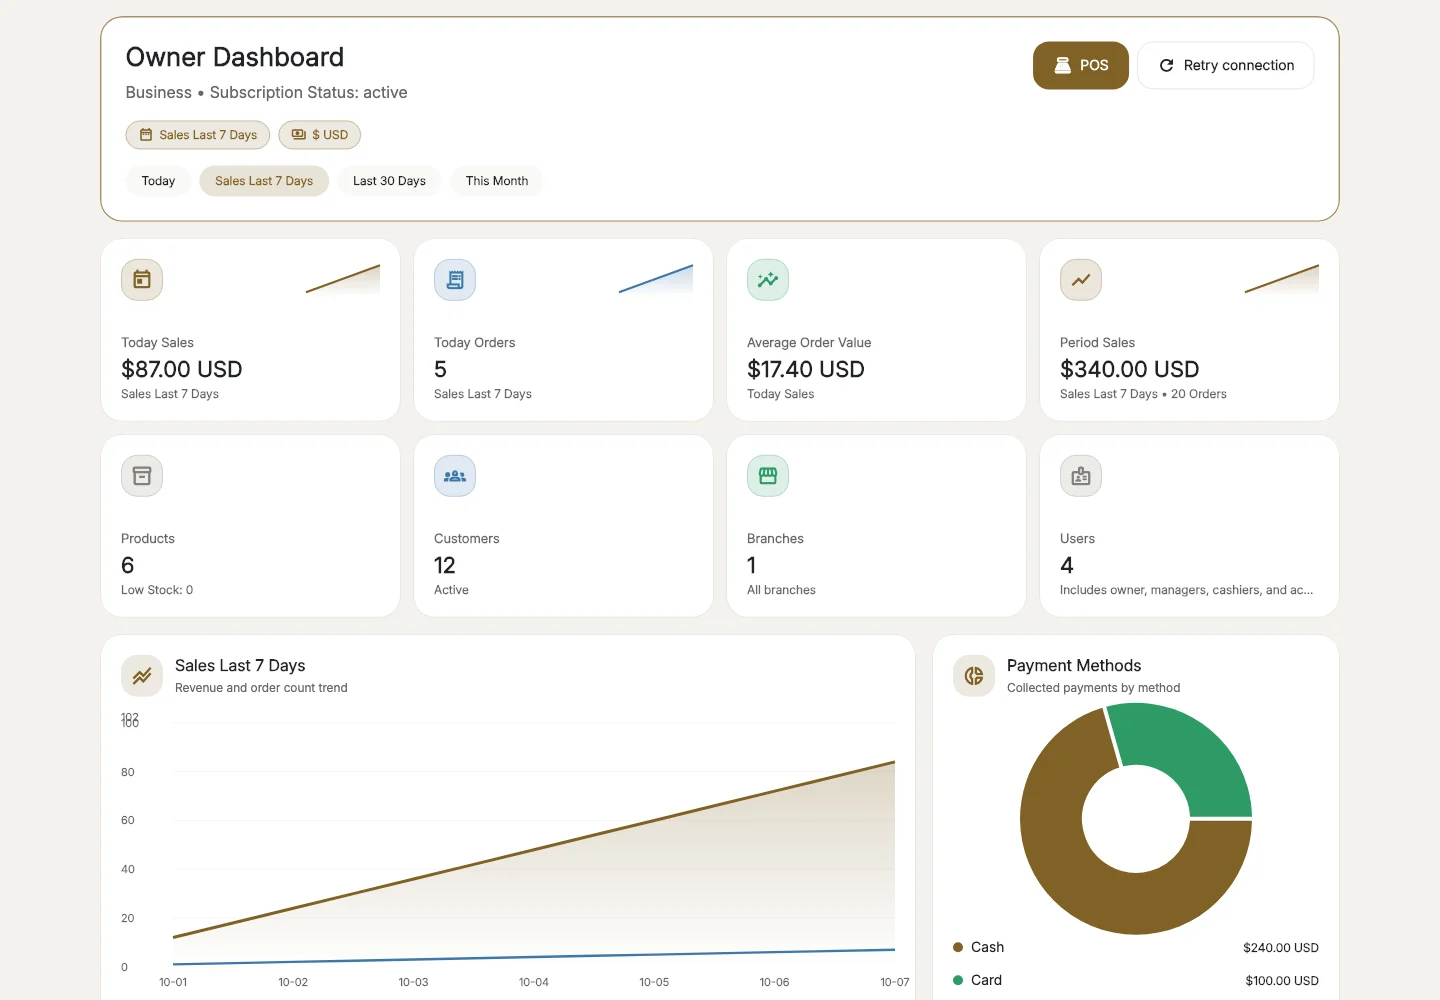Click the Today Orders blue sparkline
1440x1000 pixels.
coord(656,279)
